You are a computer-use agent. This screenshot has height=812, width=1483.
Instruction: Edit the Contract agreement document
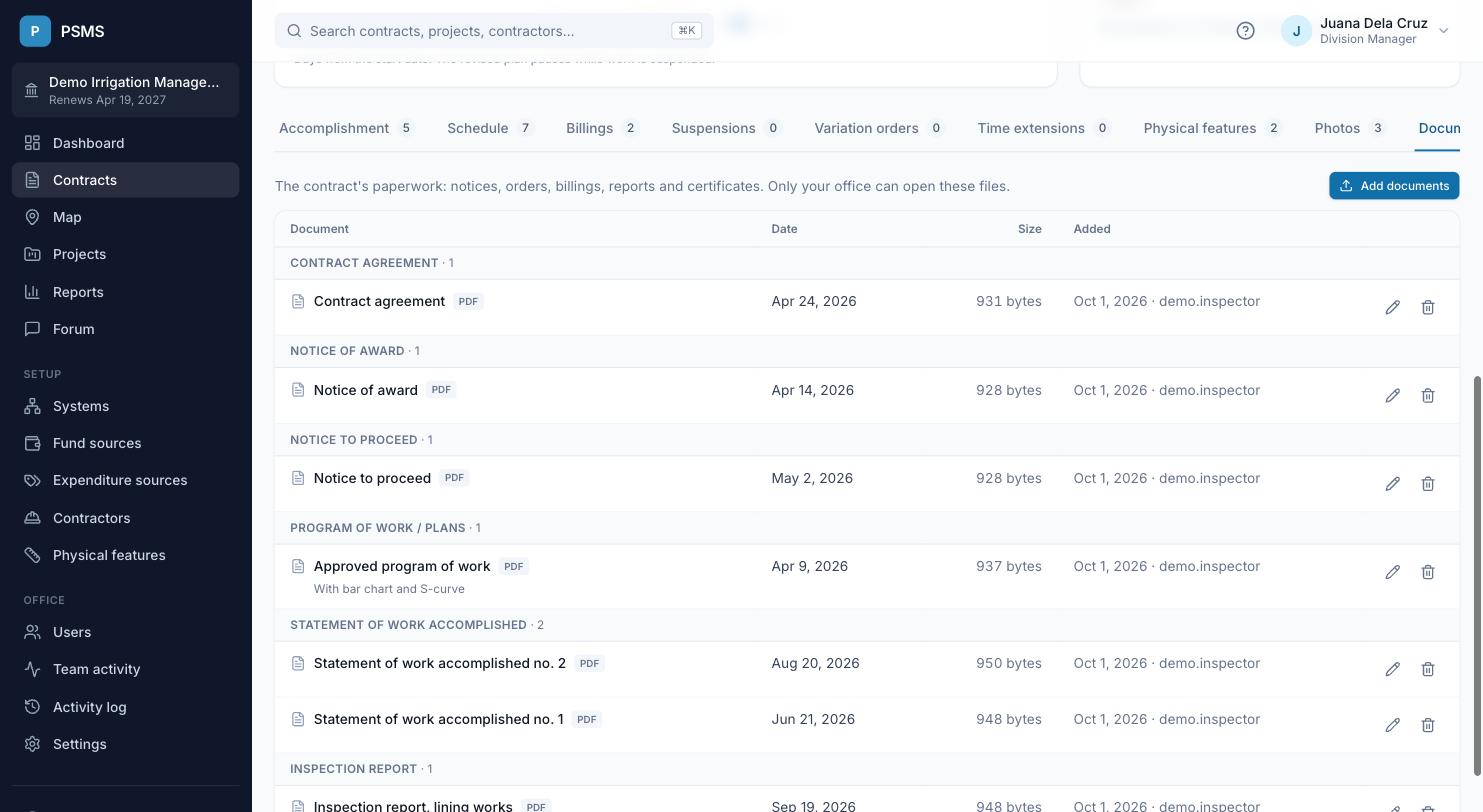pyautogui.click(x=1392, y=307)
